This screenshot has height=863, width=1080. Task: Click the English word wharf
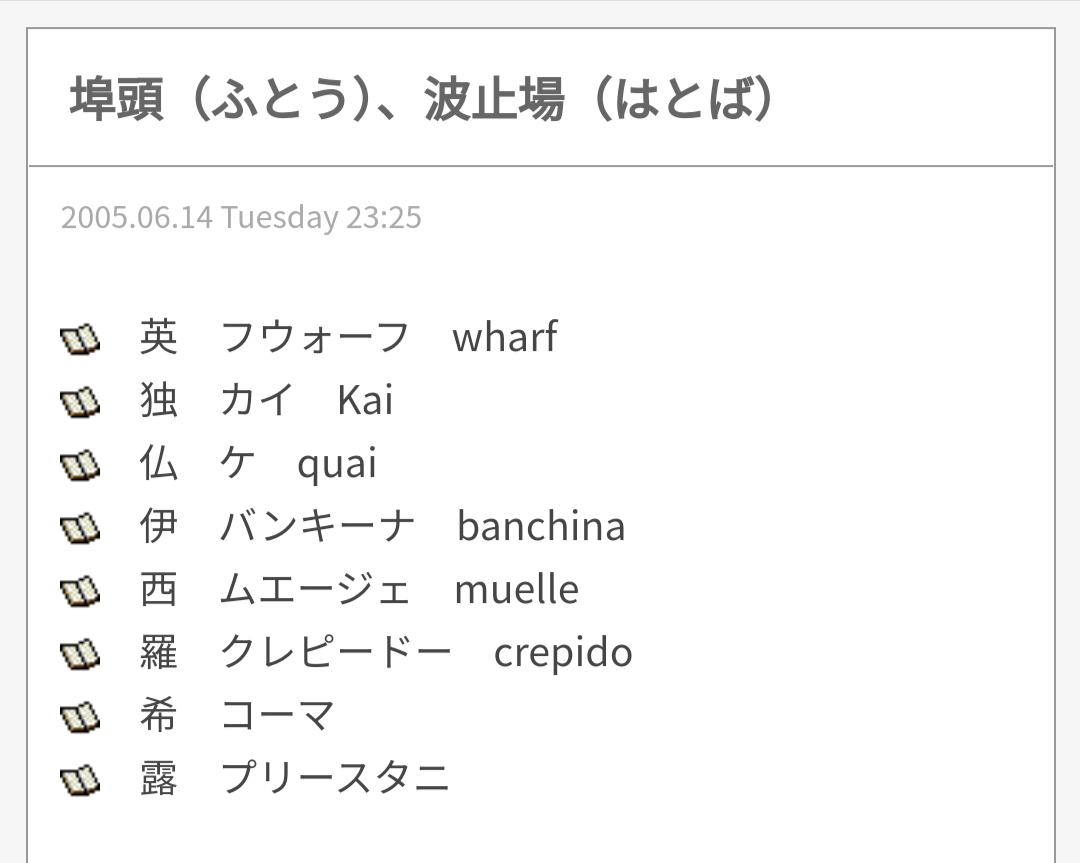[504, 337]
